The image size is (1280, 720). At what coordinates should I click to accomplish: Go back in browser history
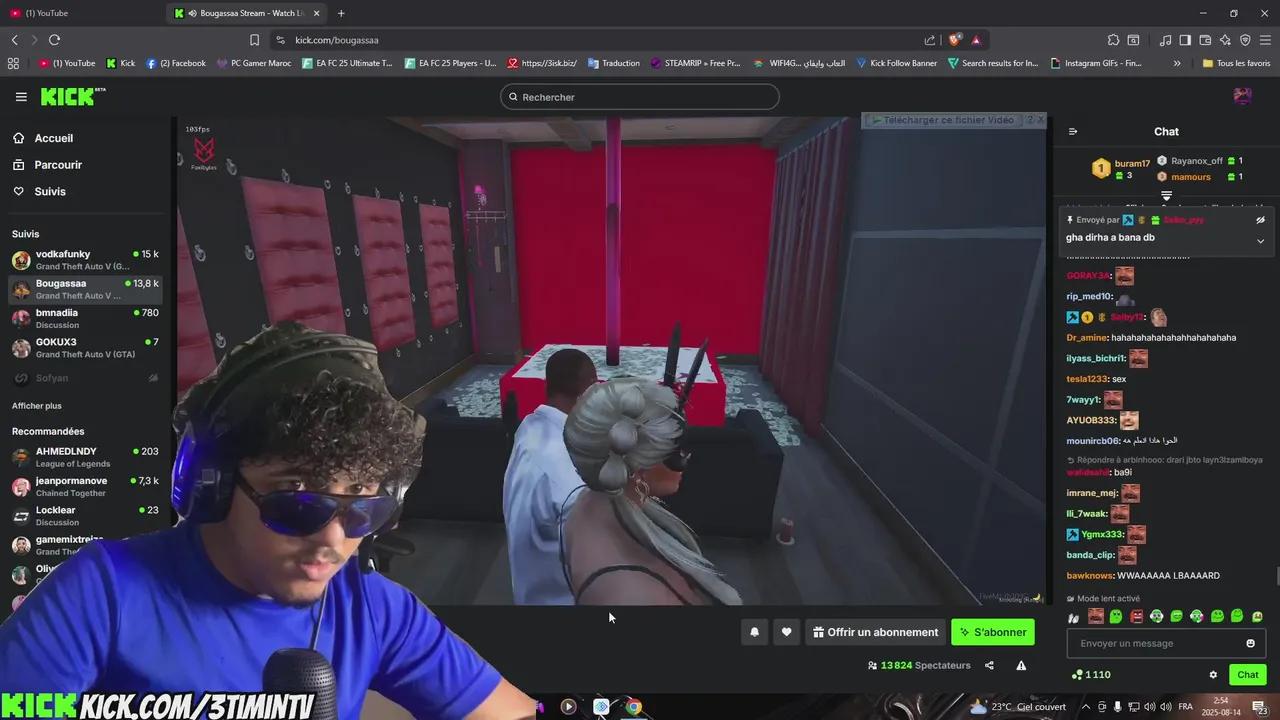[14, 40]
